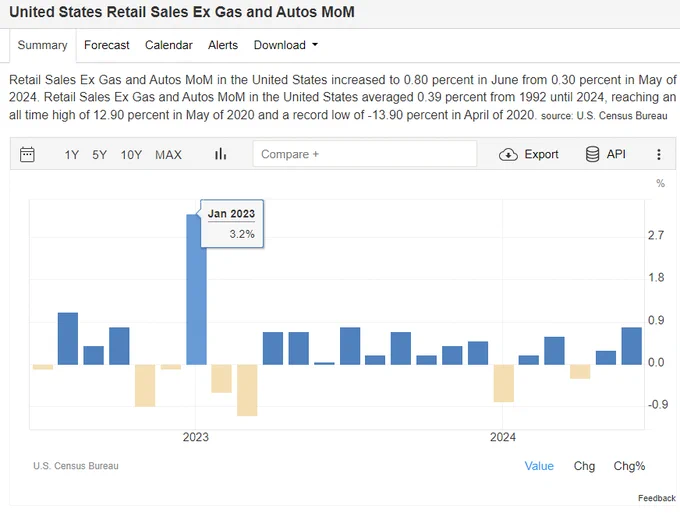
Task: Click the API text label
Action: pos(616,154)
